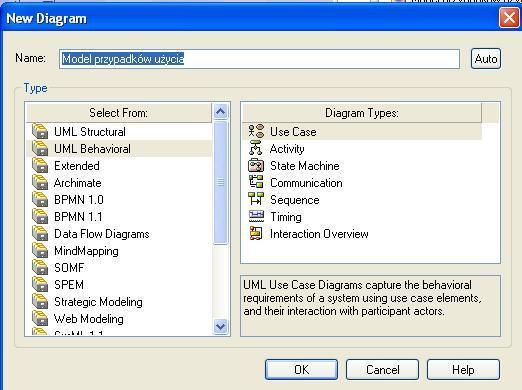Select the Strategic Modeling label

[x=98, y=302]
